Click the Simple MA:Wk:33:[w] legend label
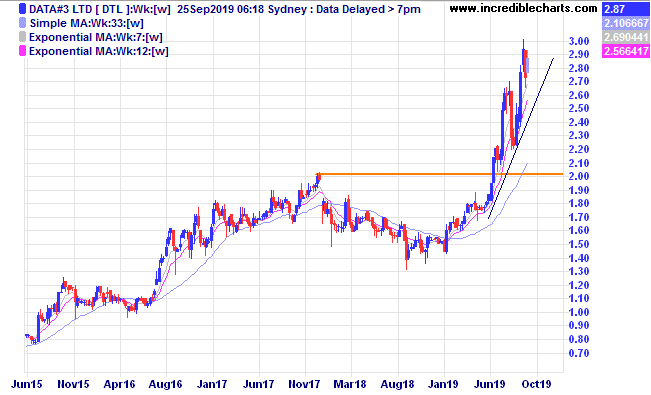 86,23
